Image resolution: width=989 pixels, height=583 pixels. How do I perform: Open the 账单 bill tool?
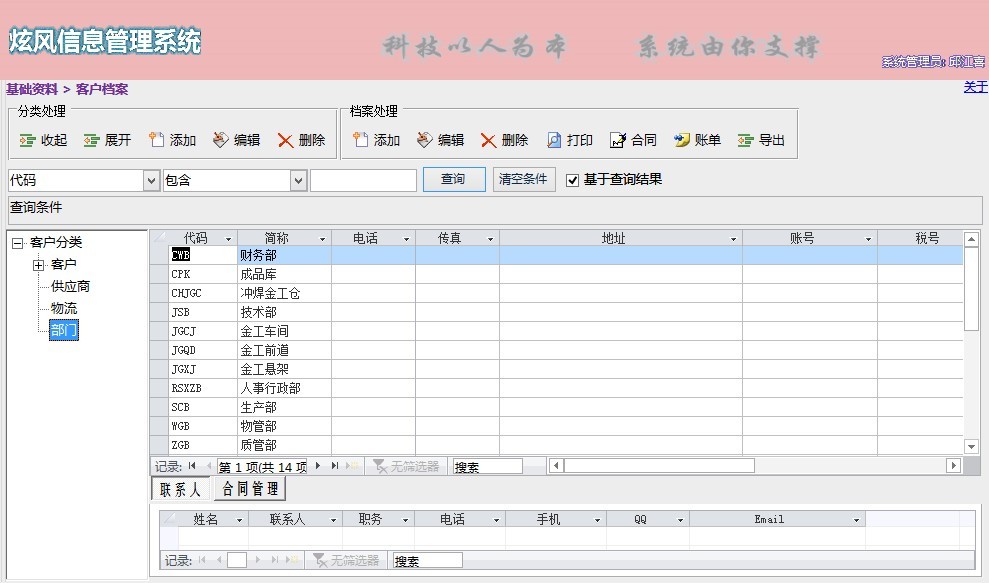[x=698, y=140]
